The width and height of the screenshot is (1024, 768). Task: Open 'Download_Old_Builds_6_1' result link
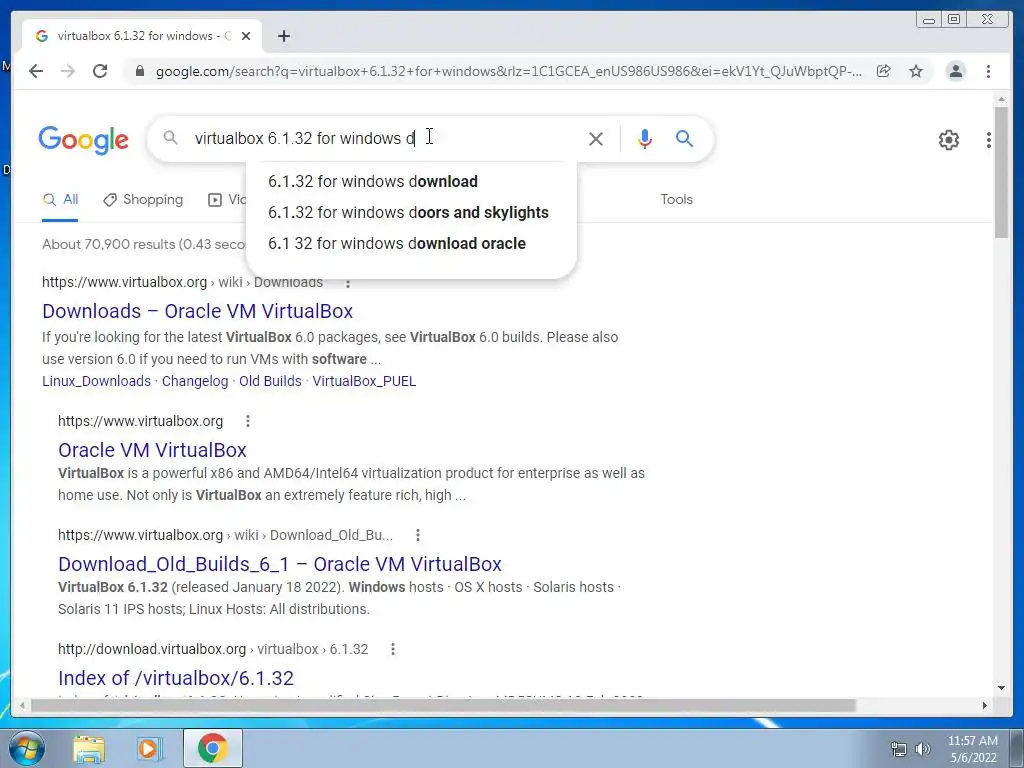(x=280, y=564)
